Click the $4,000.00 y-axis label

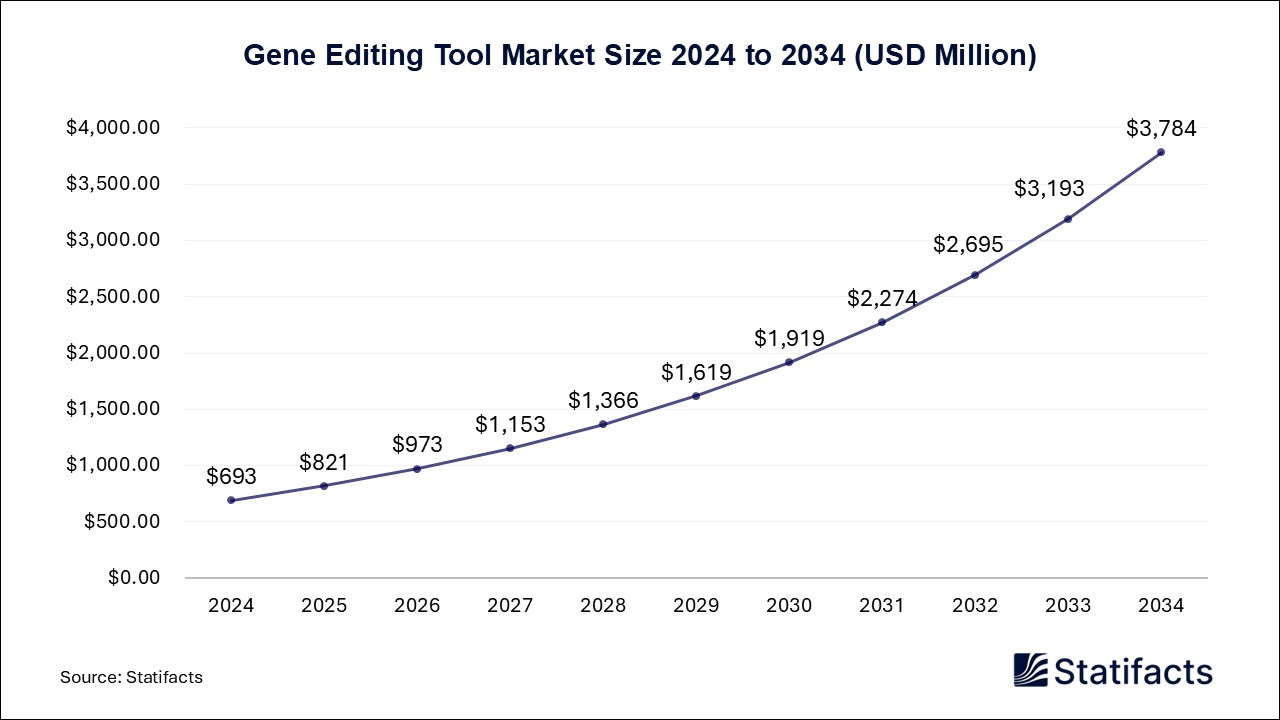[x=114, y=128]
